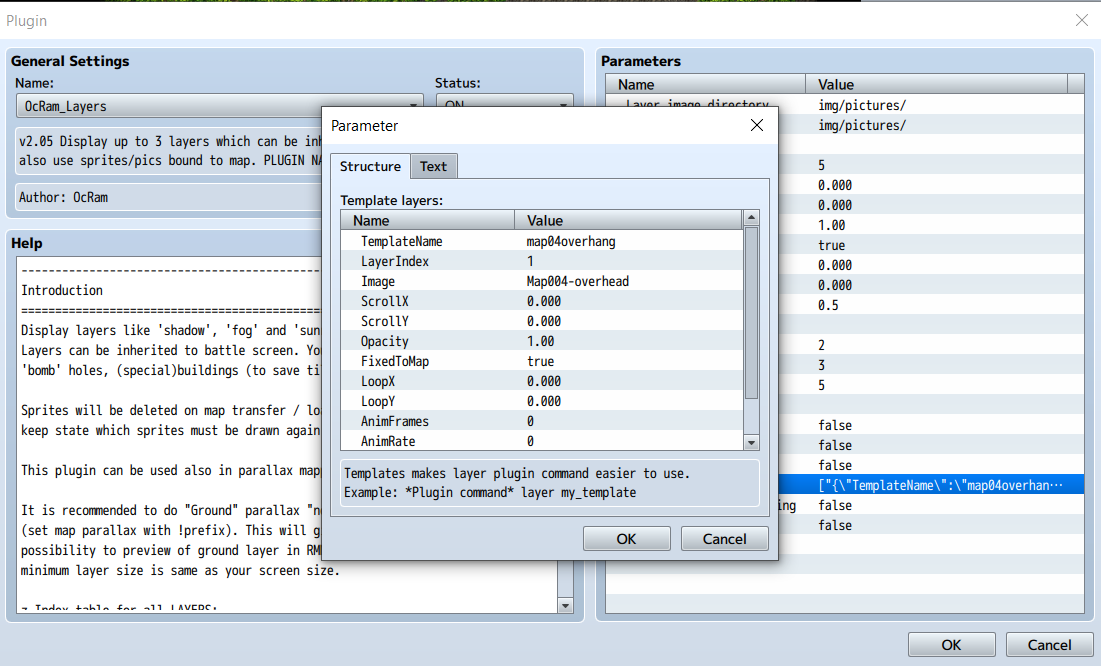The image size is (1101, 666).
Task: Click the first img/pictures/ value
Action: (862, 105)
